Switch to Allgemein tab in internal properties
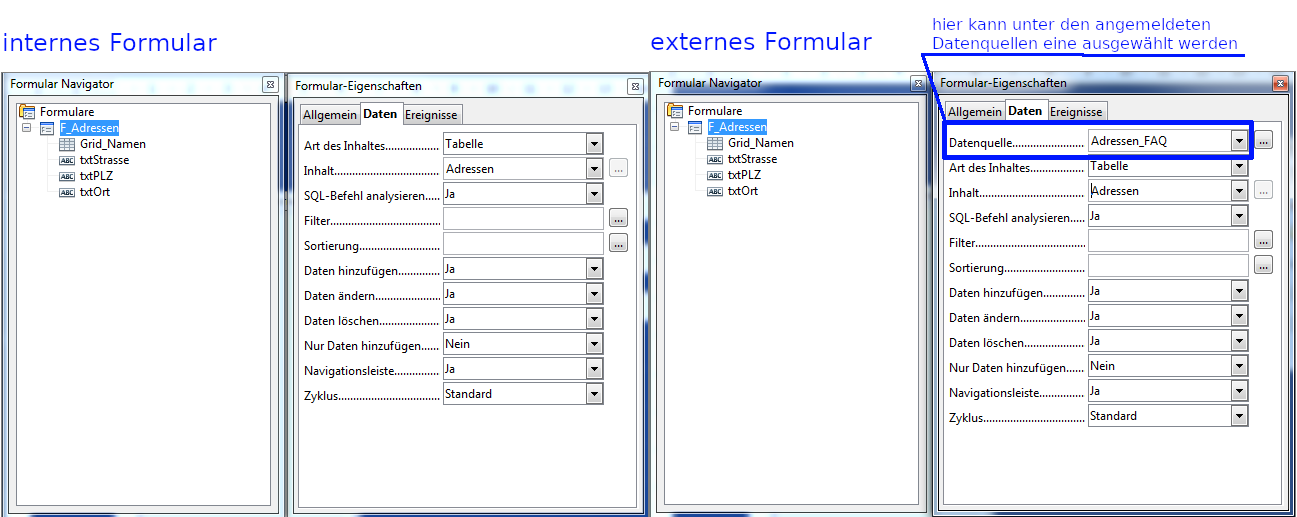This screenshot has width=1297, height=517. coord(330,115)
